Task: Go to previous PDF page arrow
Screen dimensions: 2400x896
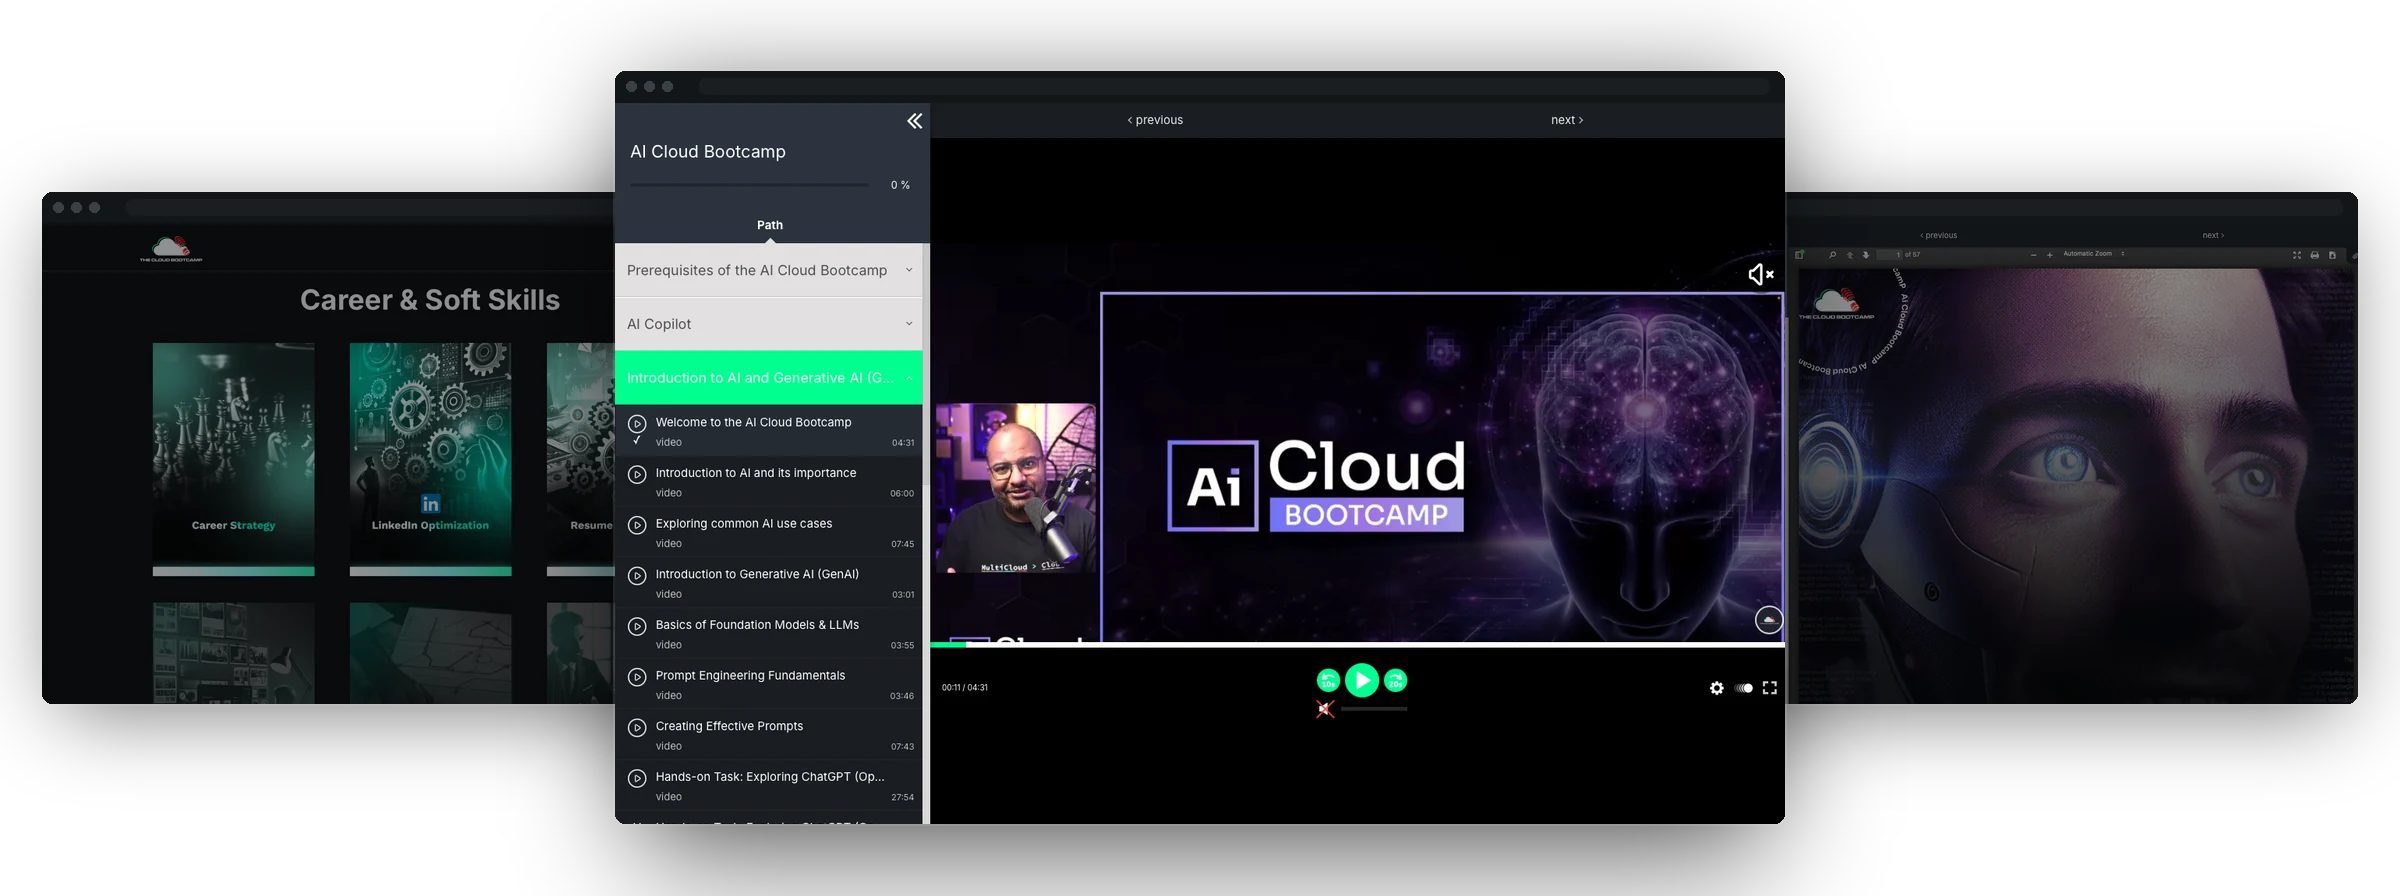Action: point(1850,255)
